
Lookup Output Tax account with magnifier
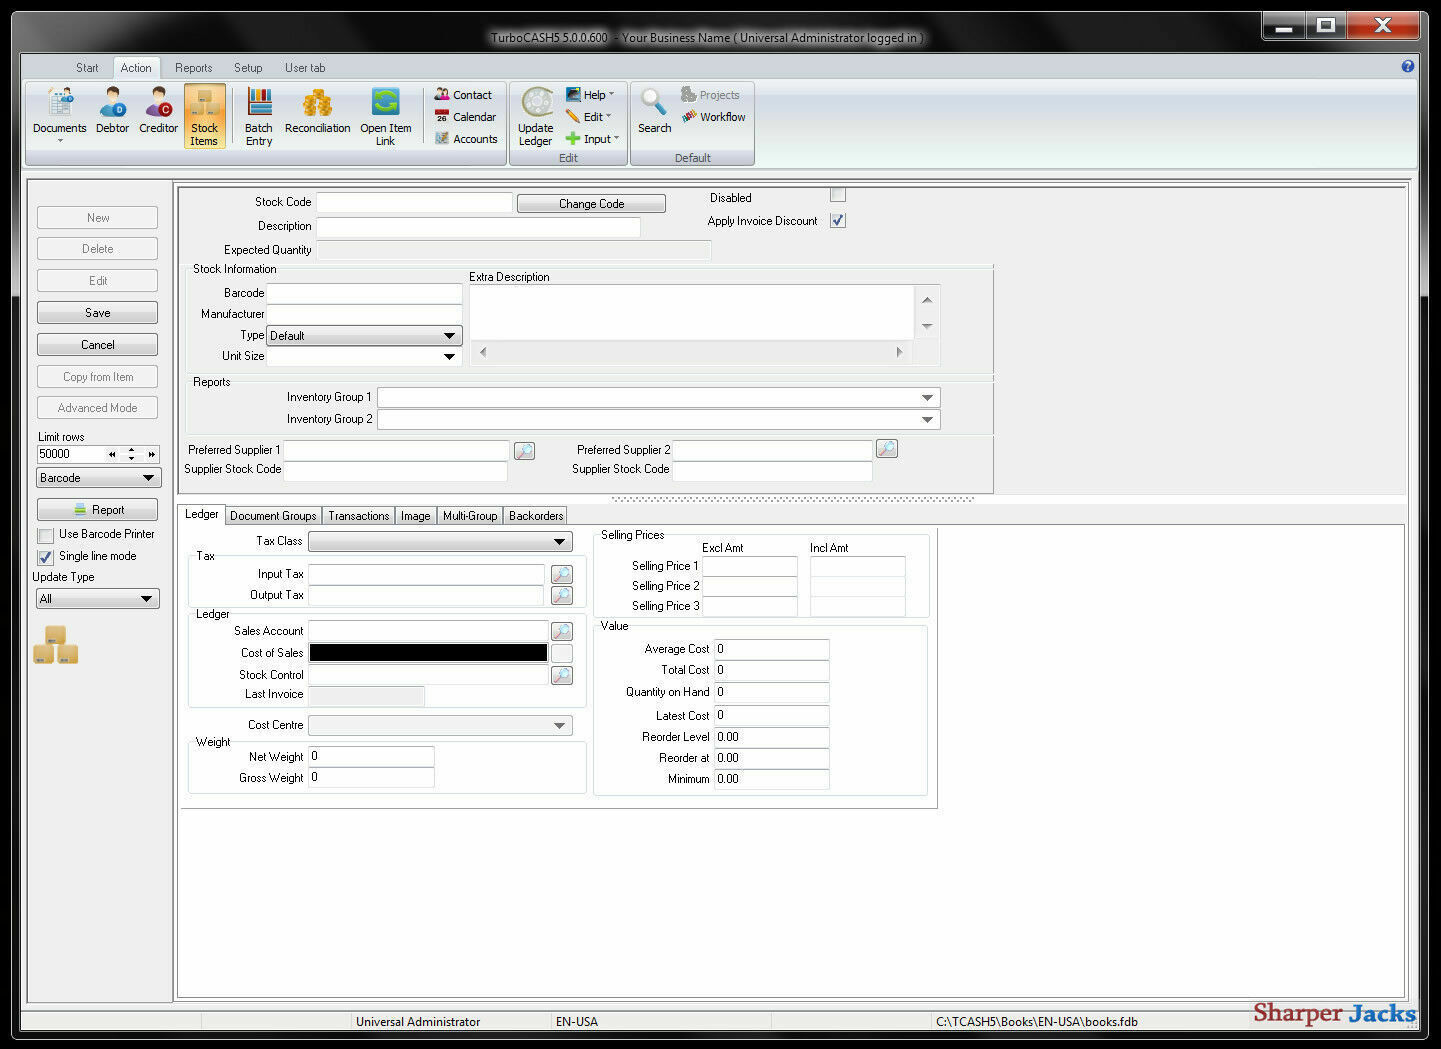(x=562, y=595)
